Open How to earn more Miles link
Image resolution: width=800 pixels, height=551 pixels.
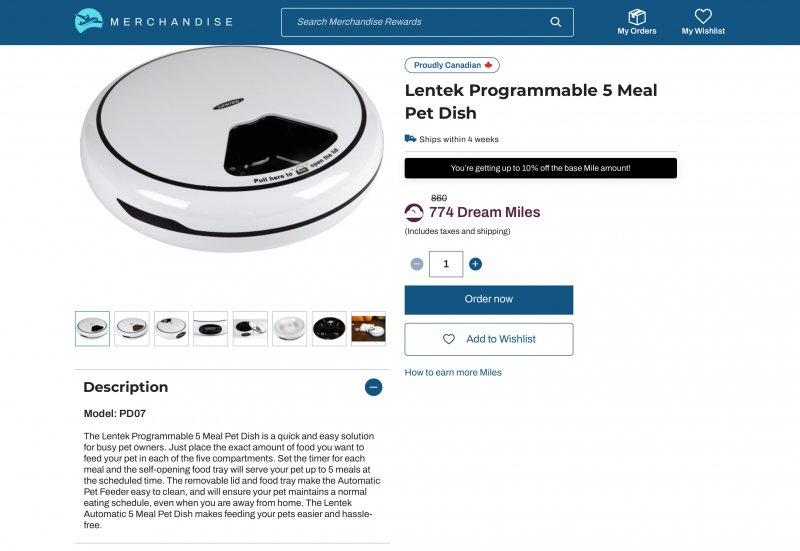click(453, 372)
